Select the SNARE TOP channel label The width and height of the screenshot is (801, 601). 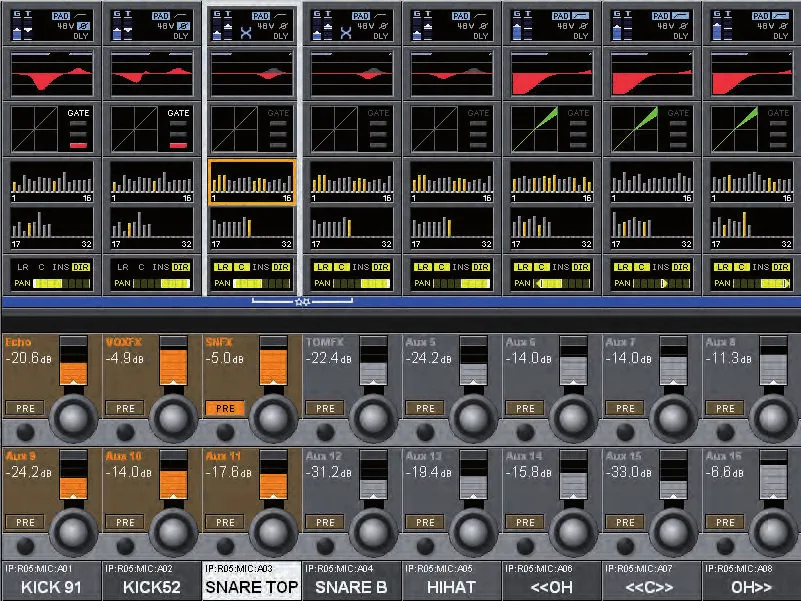click(x=251, y=581)
